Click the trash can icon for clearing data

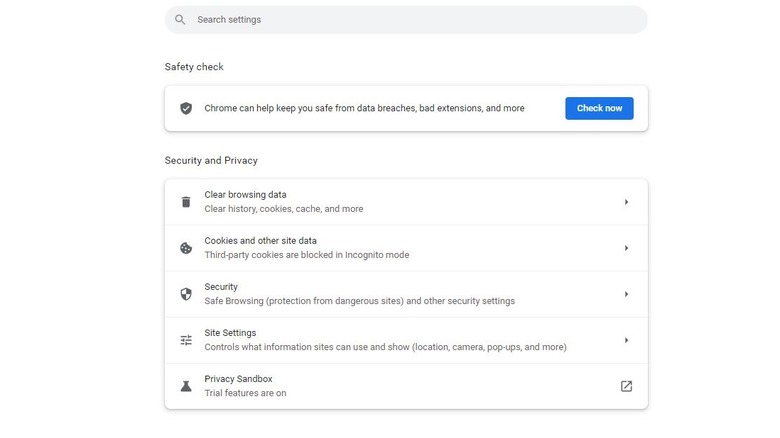(x=186, y=202)
